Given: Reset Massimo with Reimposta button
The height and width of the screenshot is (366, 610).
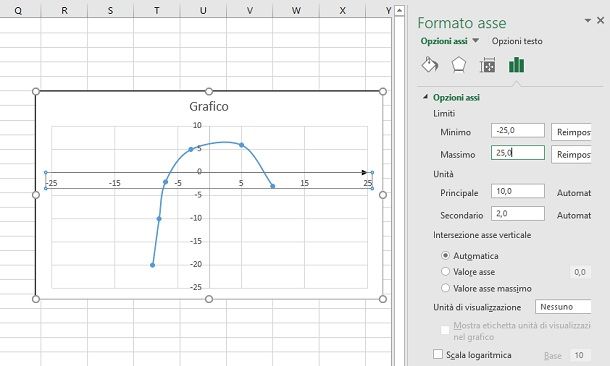Looking at the screenshot, I should [571, 154].
